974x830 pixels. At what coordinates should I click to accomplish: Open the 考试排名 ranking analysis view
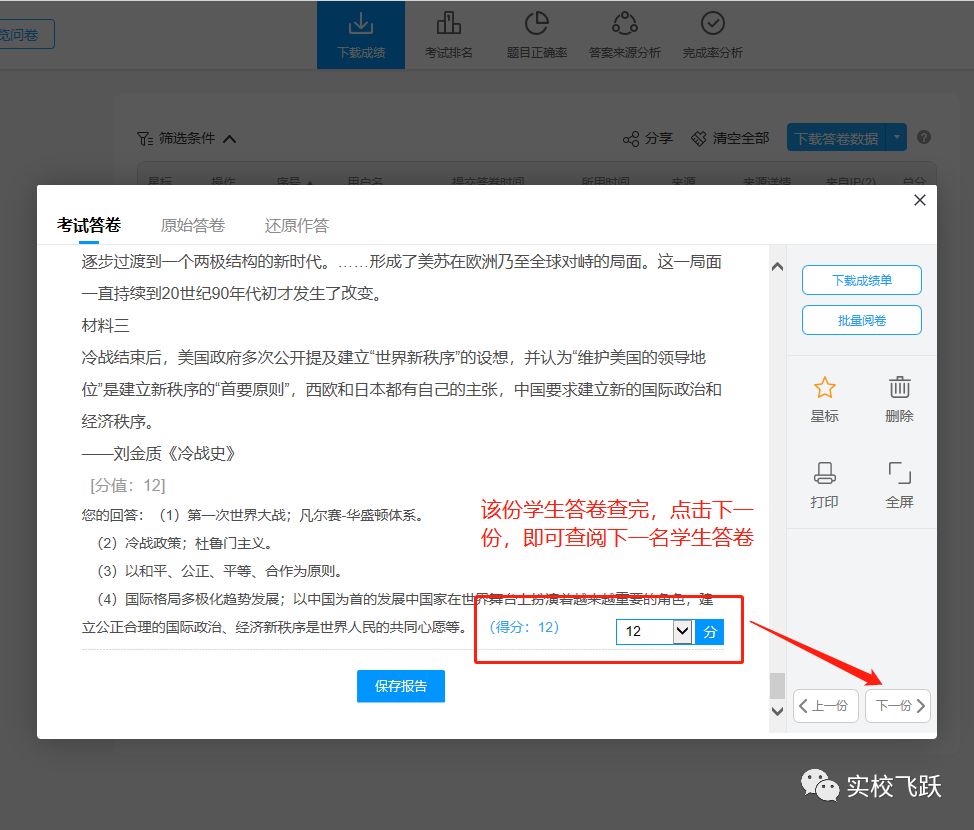[x=449, y=34]
